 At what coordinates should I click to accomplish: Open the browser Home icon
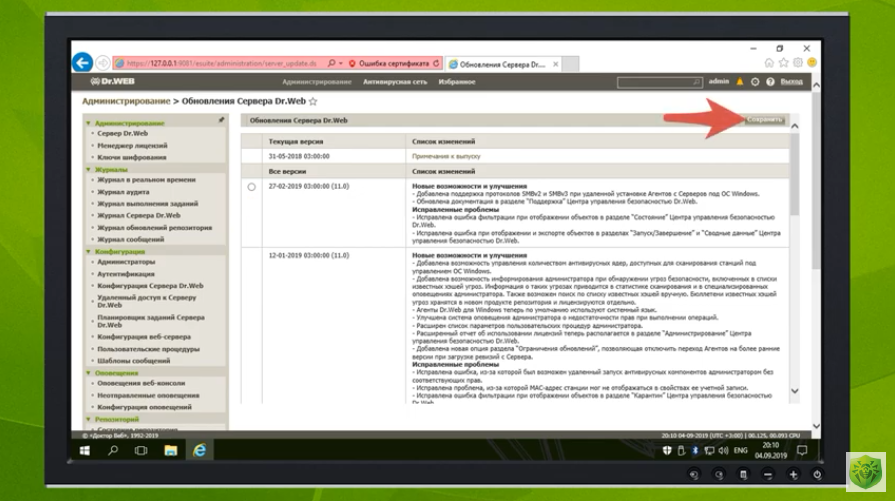click(x=769, y=63)
